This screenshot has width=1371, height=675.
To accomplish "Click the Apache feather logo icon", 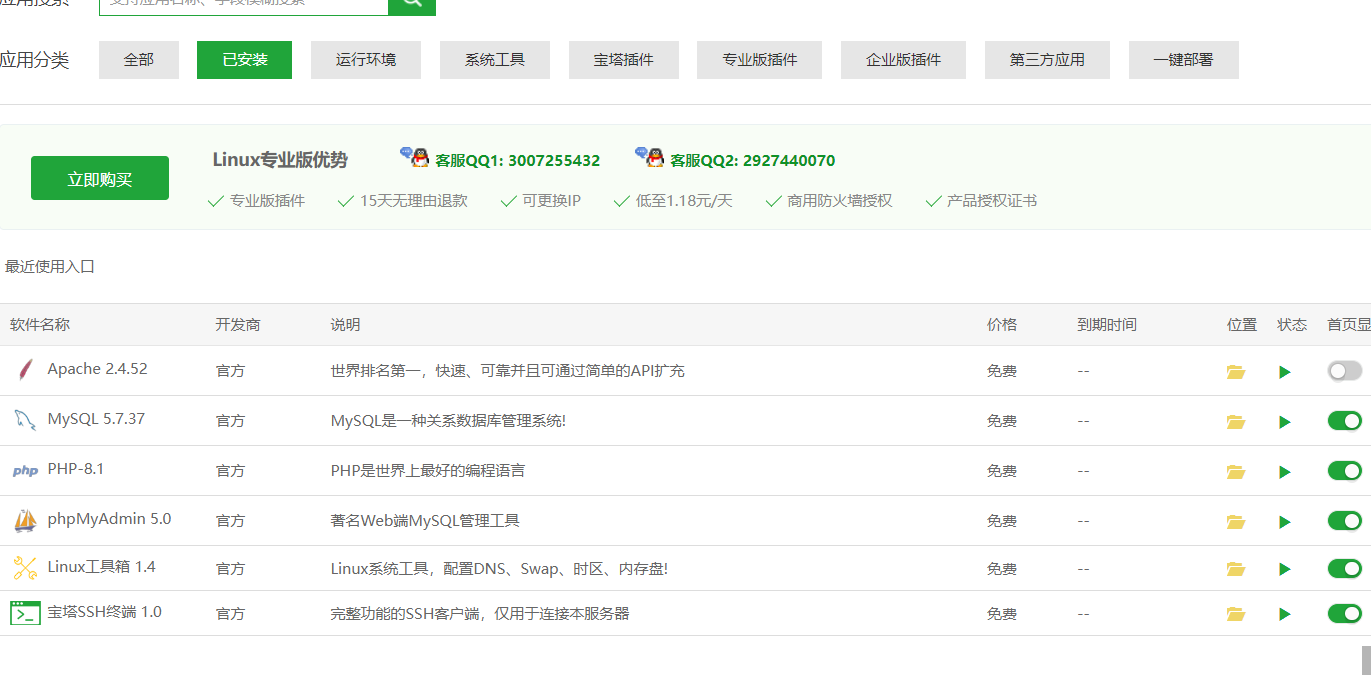I will (25, 370).
